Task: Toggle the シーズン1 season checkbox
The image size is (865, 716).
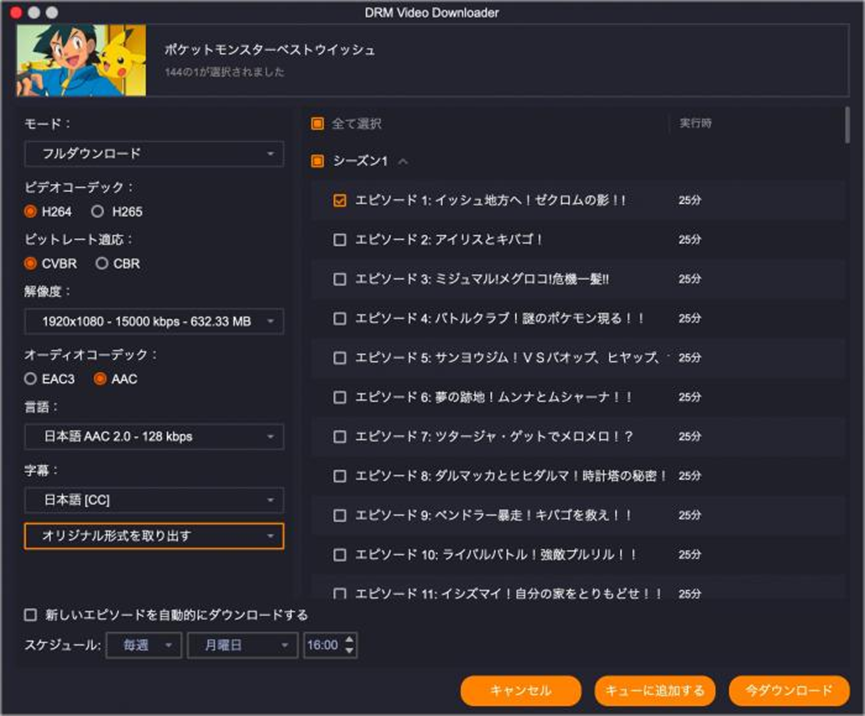Action: [317, 161]
